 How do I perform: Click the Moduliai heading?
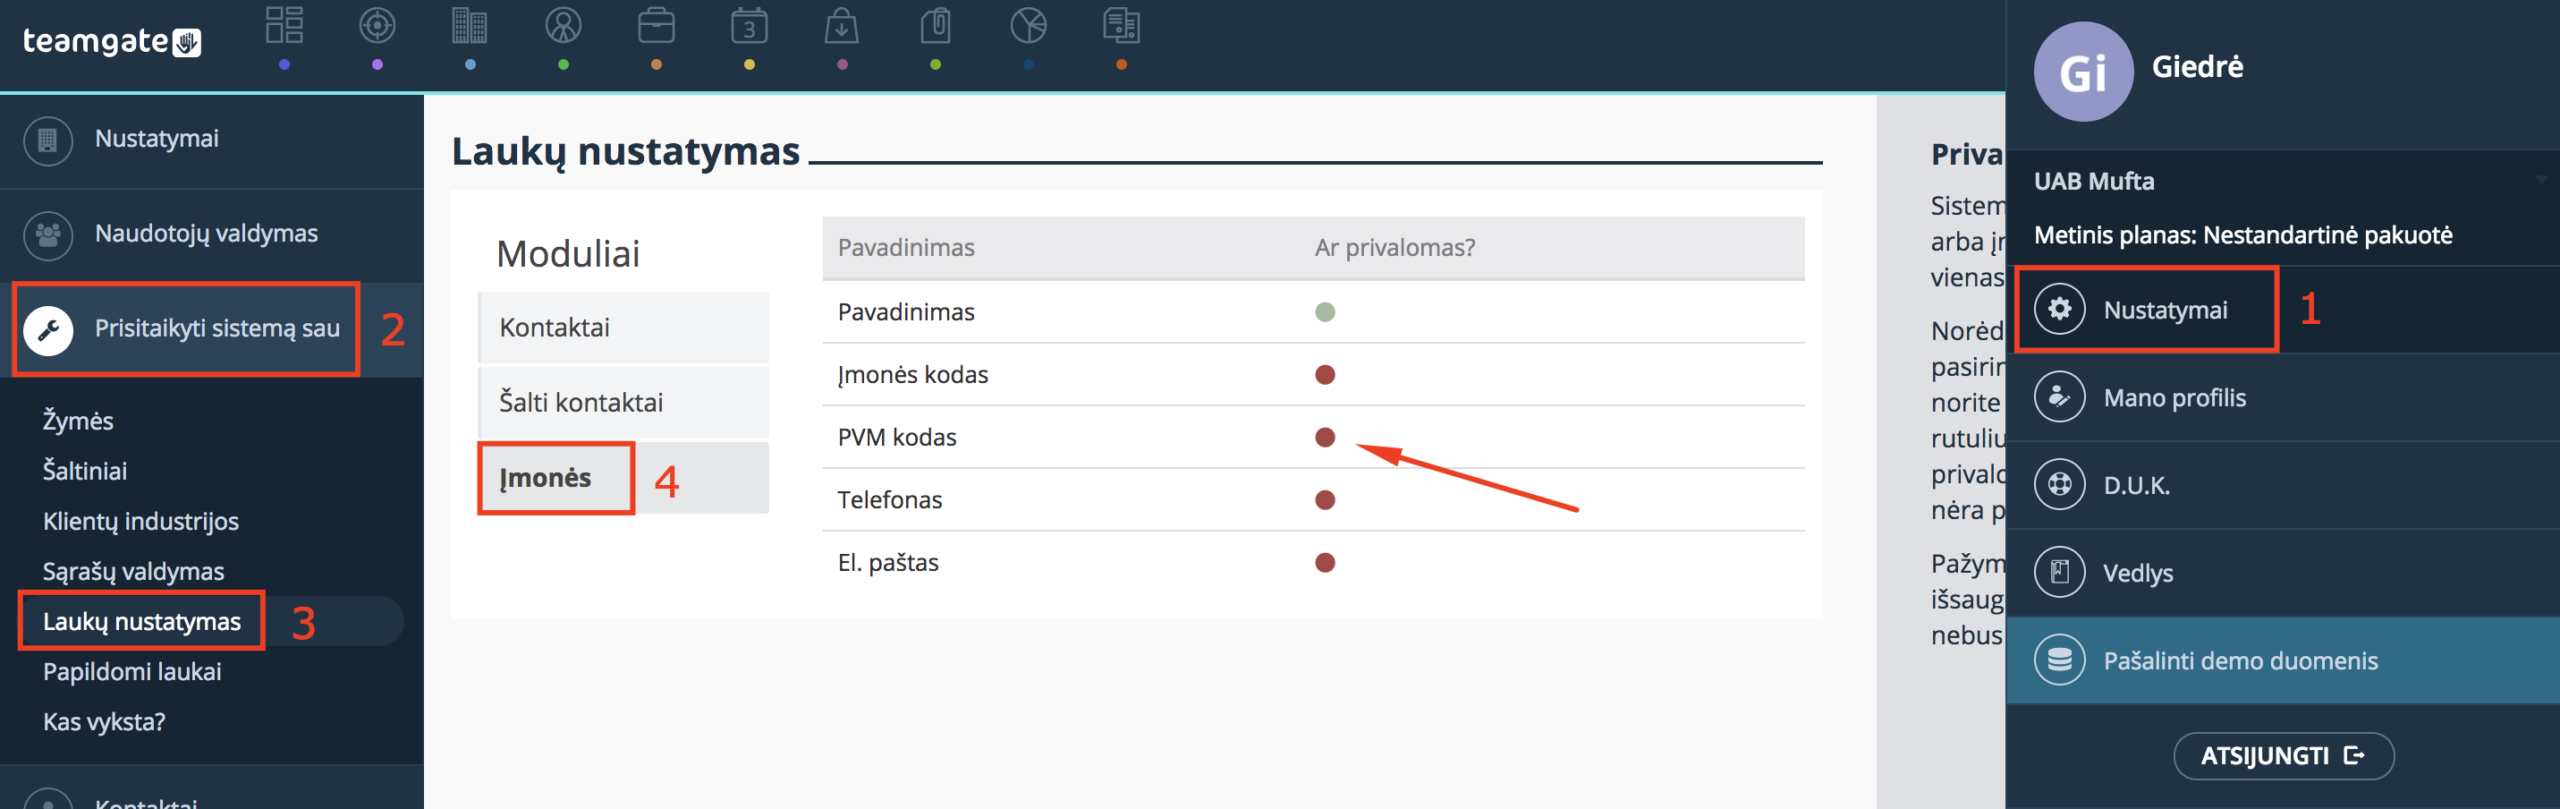(568, 253)
